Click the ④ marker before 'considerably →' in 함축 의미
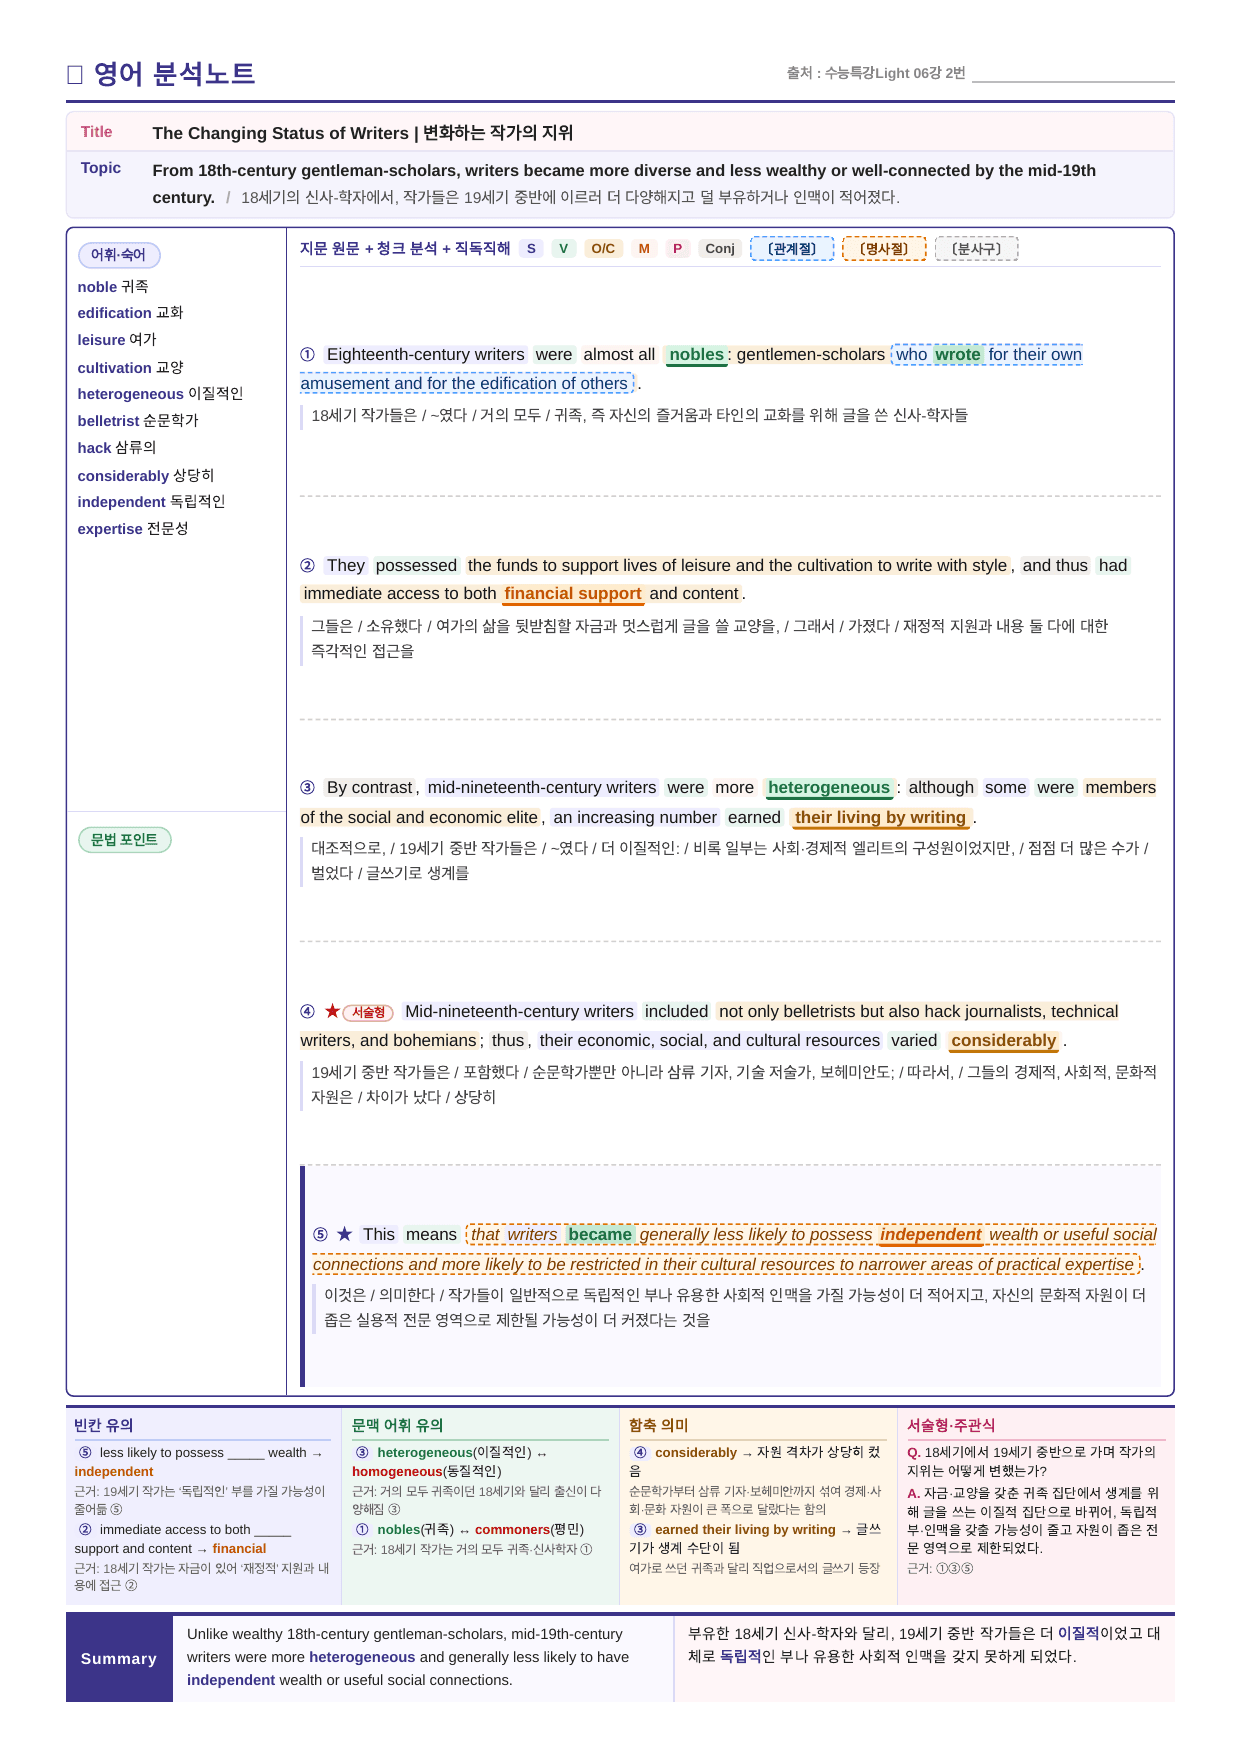This screenshot has width=1240, height=1754. point(640,1452)
